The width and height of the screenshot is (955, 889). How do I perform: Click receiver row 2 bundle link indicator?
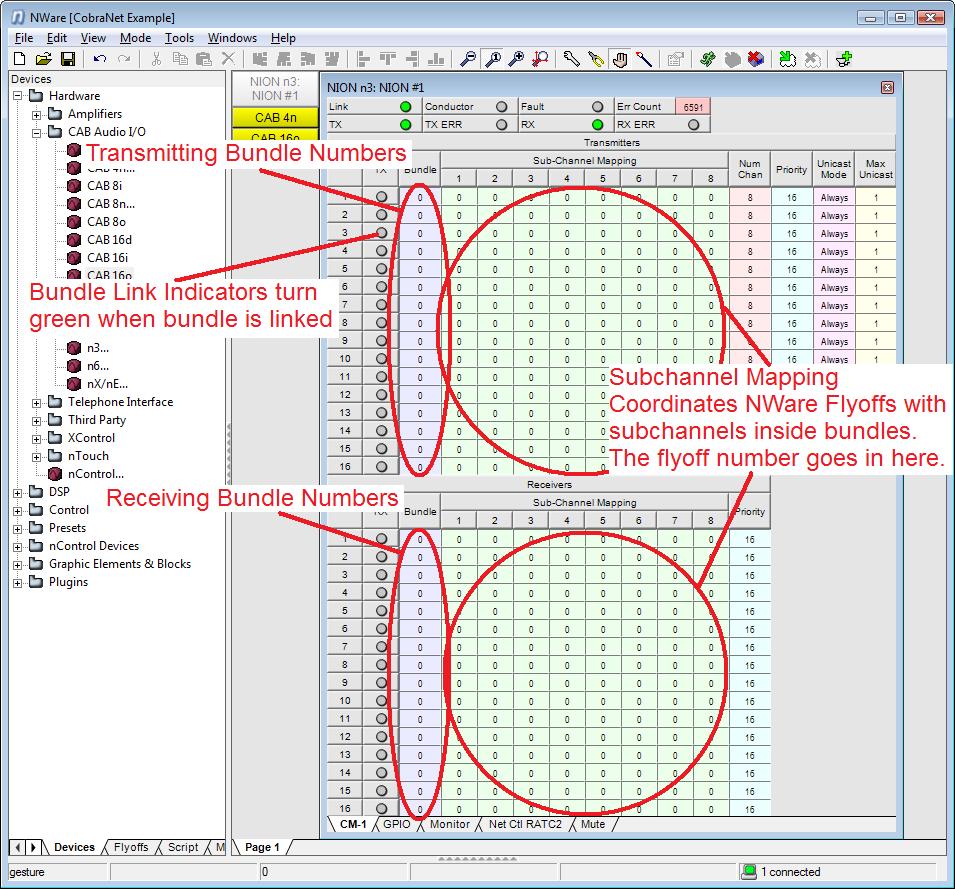pos(381,557)
